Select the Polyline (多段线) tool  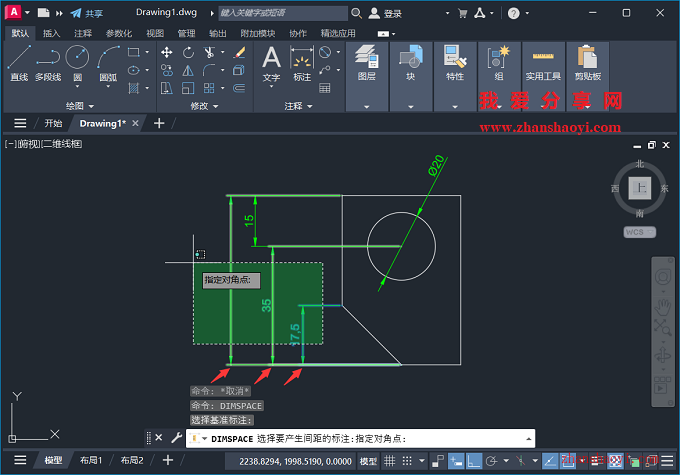click(48, 63)
